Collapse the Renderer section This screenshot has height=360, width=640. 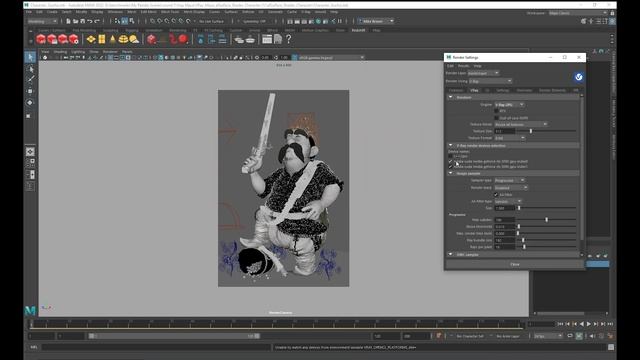point(451,98)
